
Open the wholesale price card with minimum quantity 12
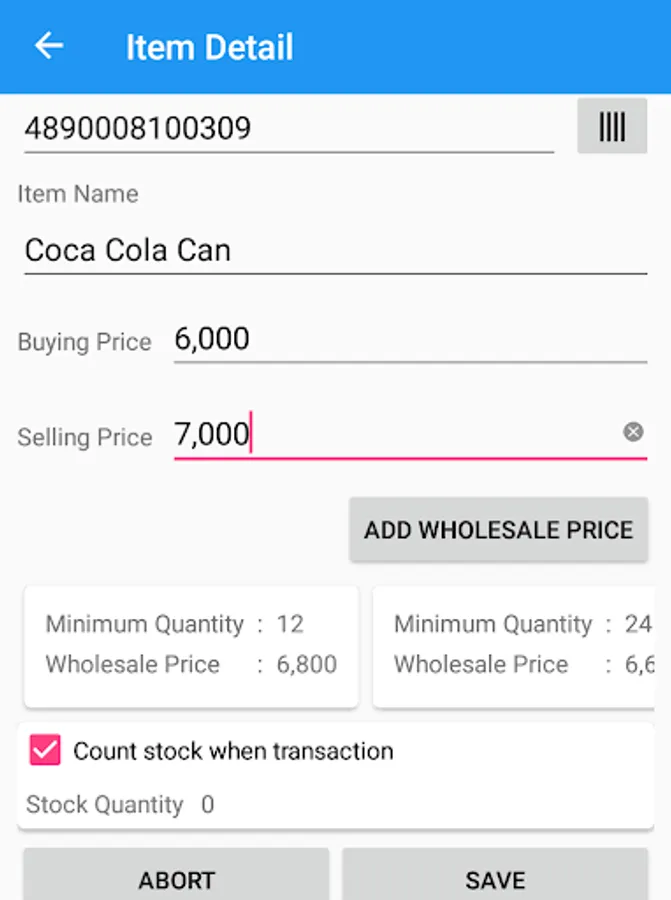pyautogui.click(x=190, y=645)
